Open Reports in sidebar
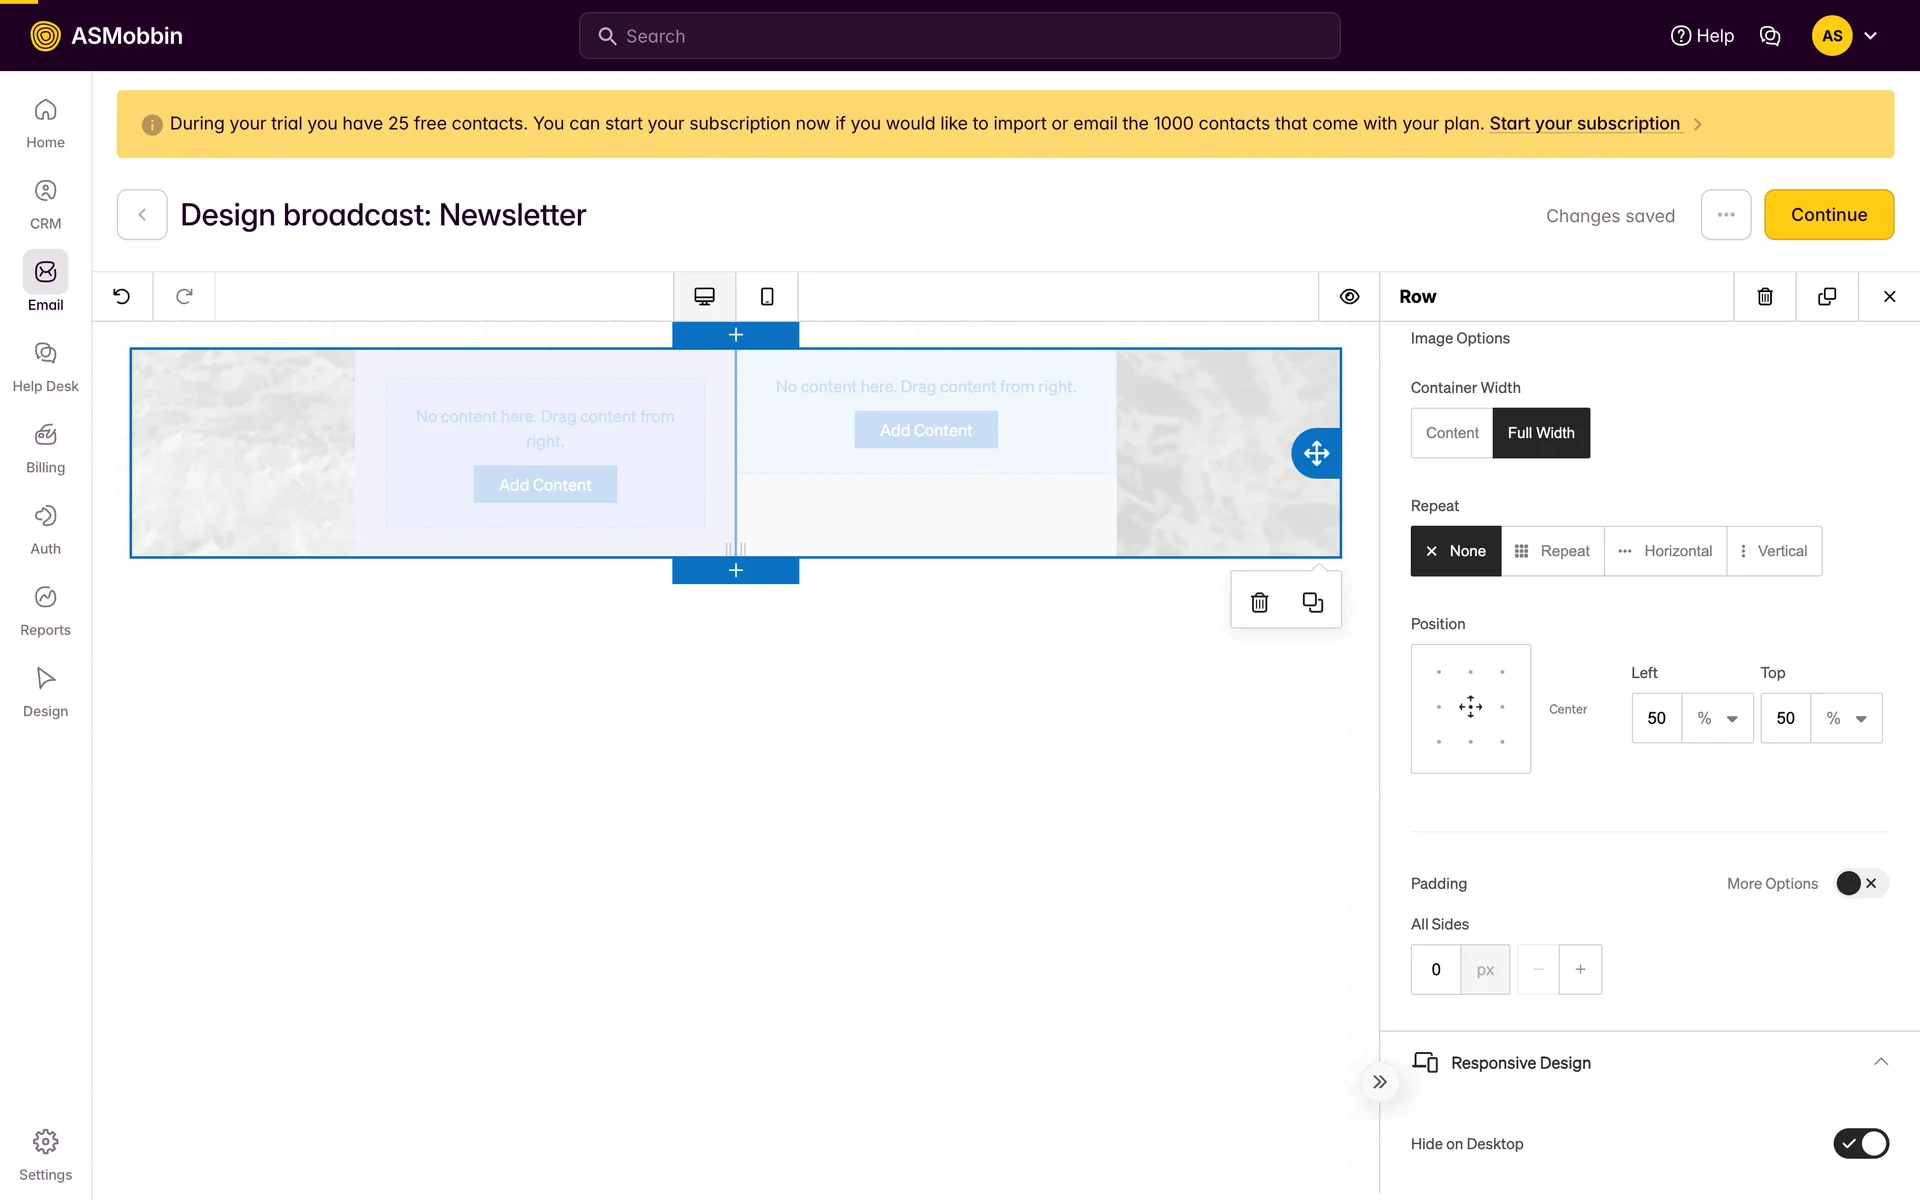This screenshot has height=1200, width=1920. [45, 609]
